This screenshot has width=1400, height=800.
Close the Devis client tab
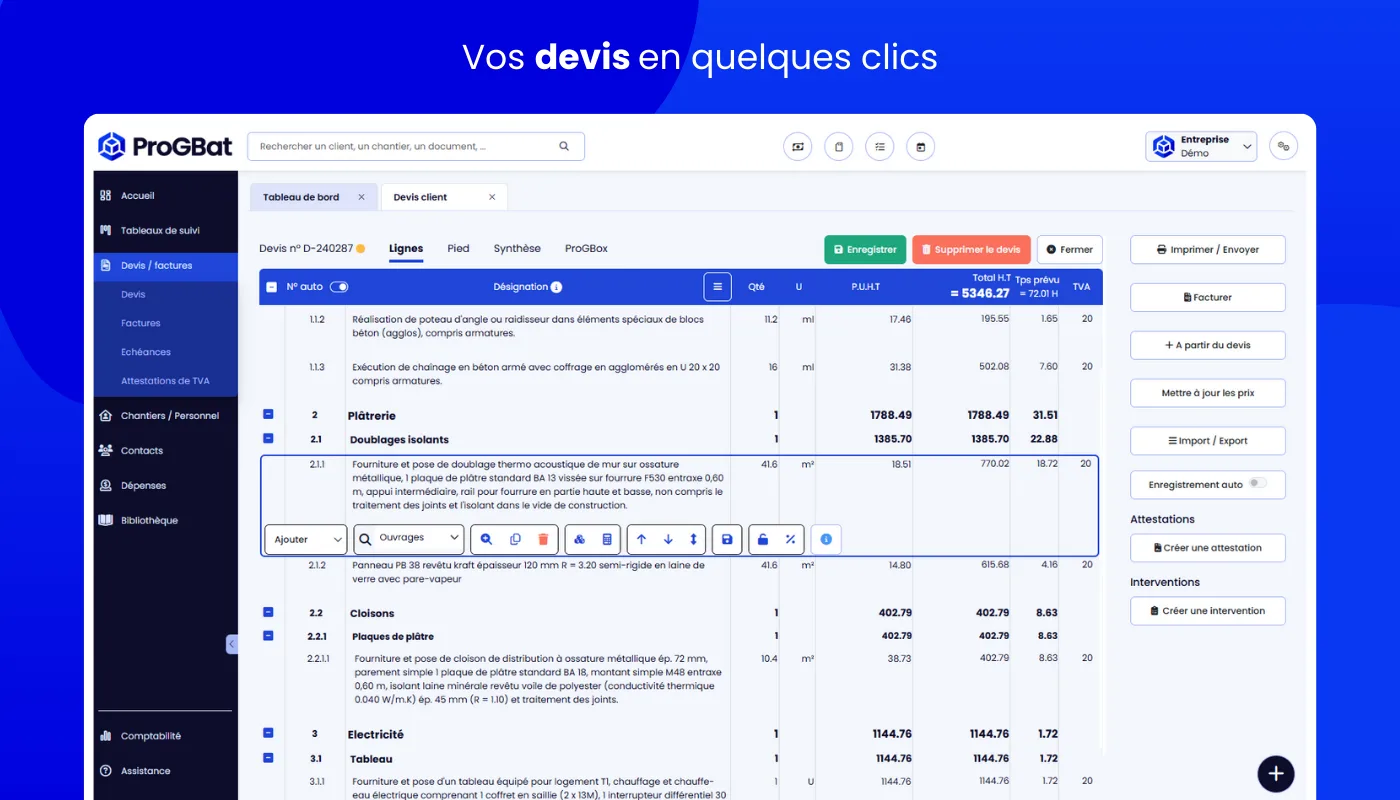tap(492, 197)
